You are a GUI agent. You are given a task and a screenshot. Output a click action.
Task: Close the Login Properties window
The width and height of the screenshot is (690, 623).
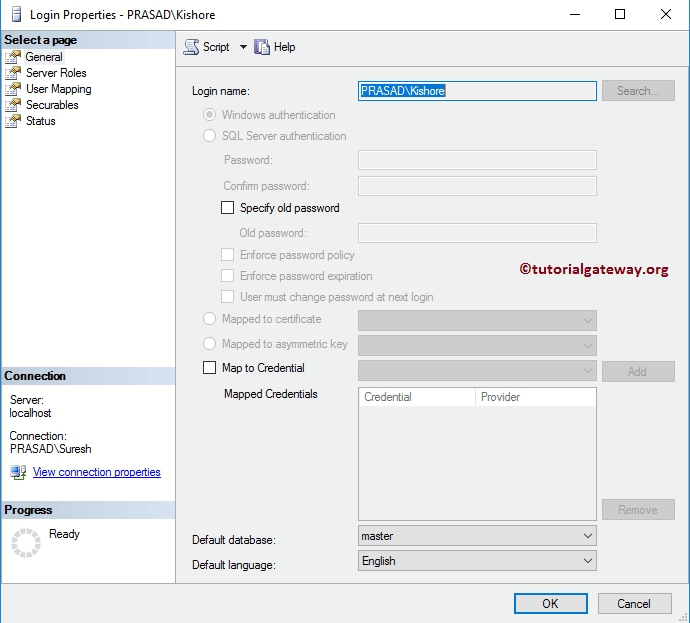[666, 14]
